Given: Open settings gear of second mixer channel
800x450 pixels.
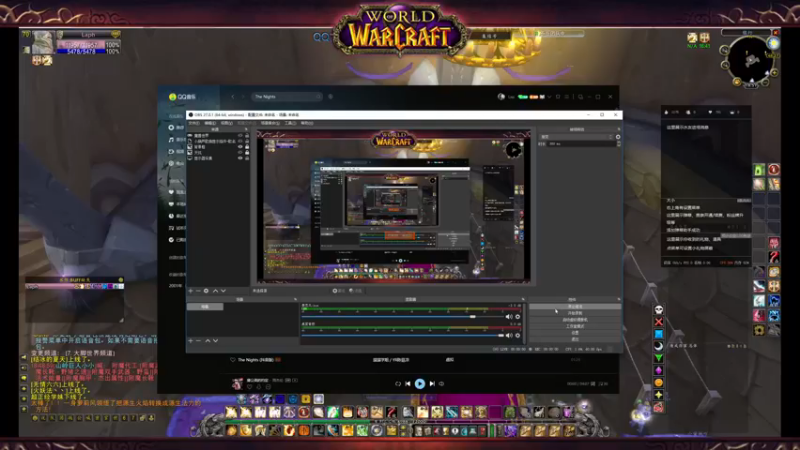Looking at the screenshot, I should click(518, 335).
